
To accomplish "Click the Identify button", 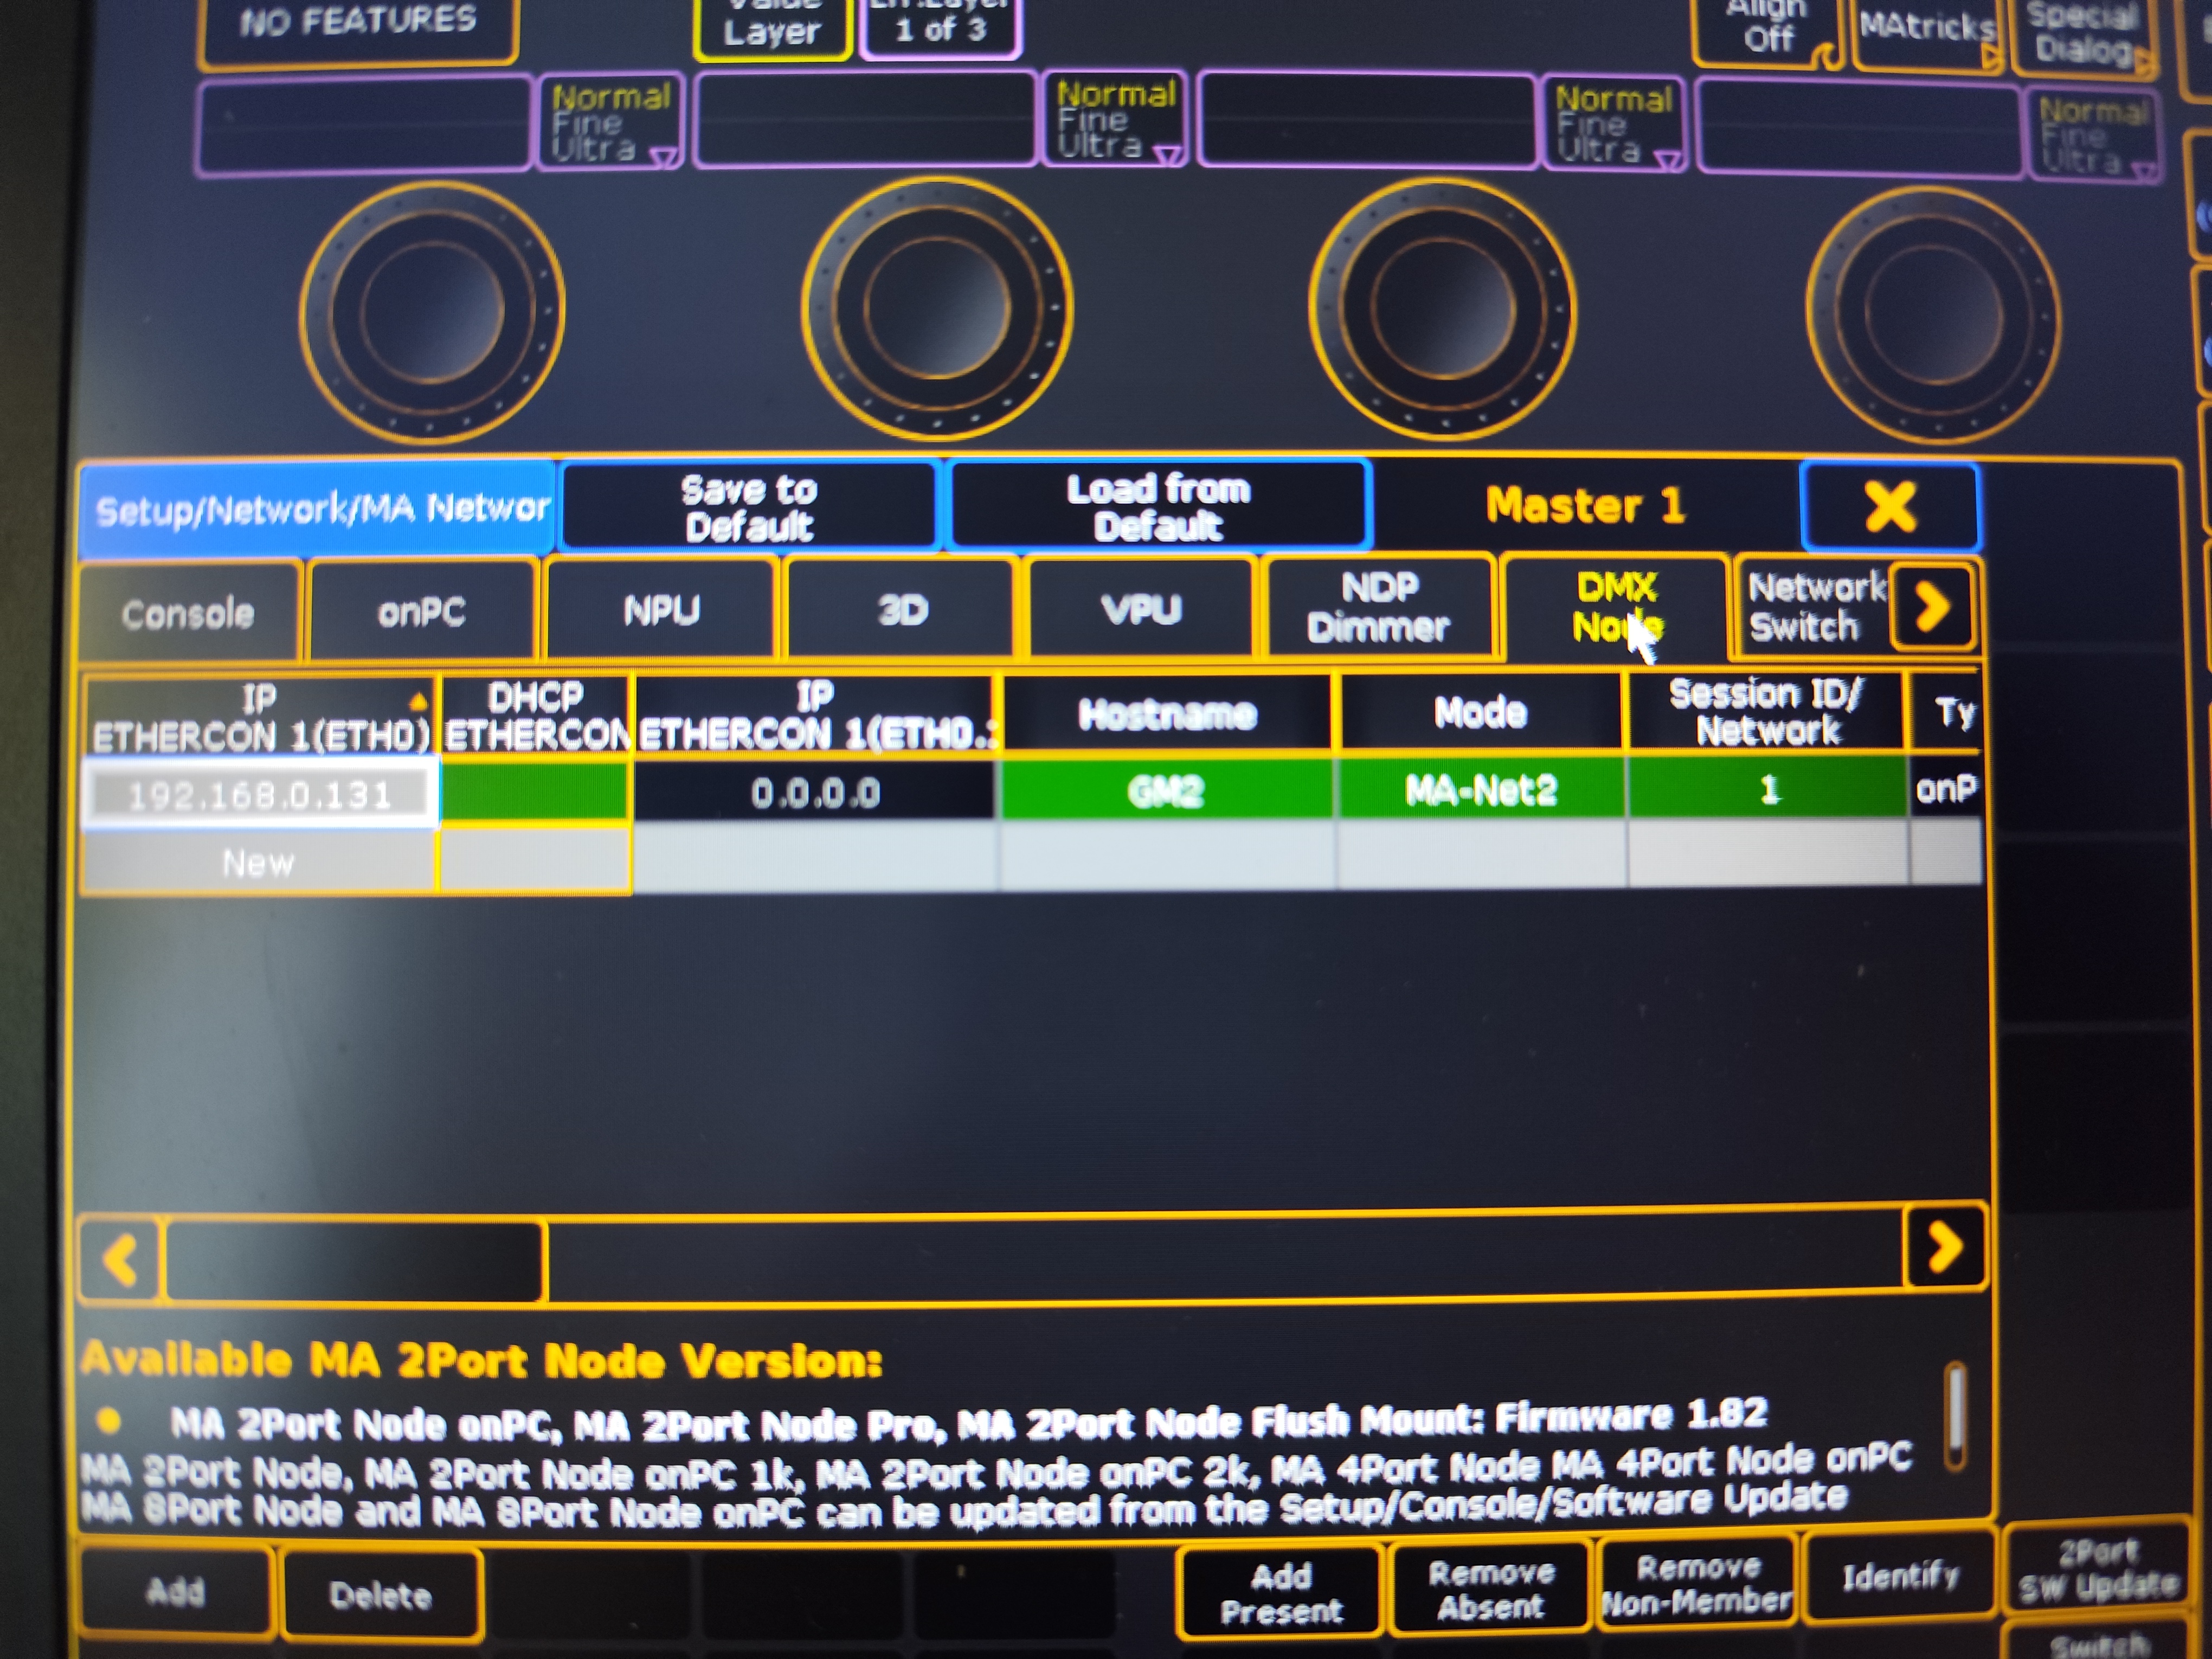I will tap(1900, 1577).
